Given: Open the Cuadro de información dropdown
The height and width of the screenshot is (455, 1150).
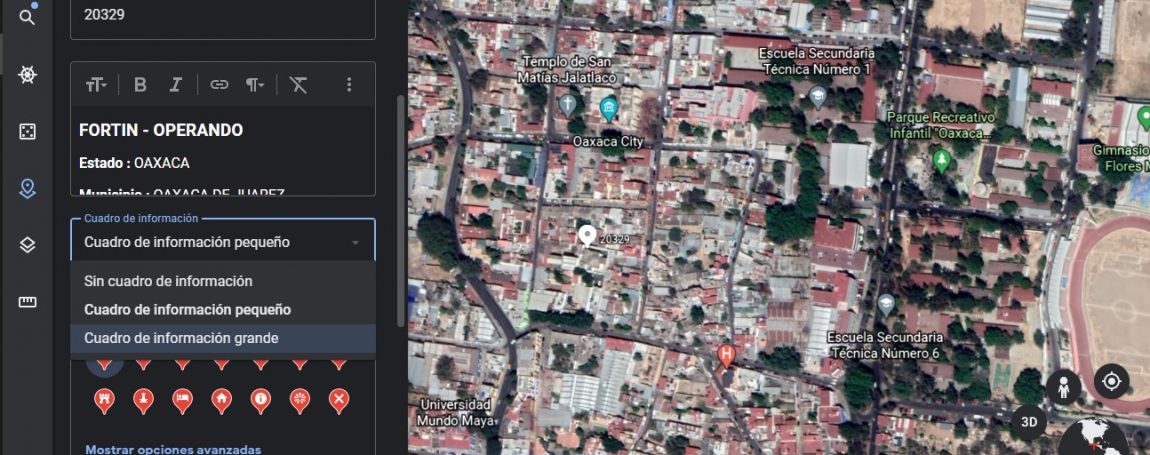Looking at the screenshot, I should coord(223,241).
